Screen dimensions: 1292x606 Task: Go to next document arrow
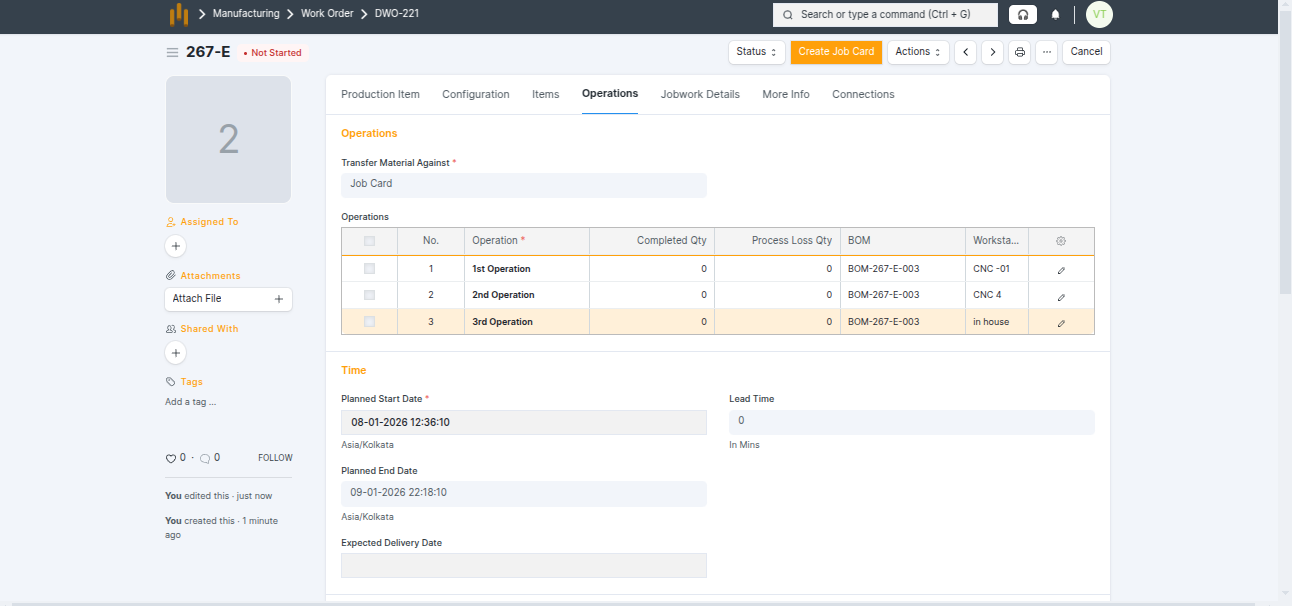pyautogui.click(x=992, y=52)
